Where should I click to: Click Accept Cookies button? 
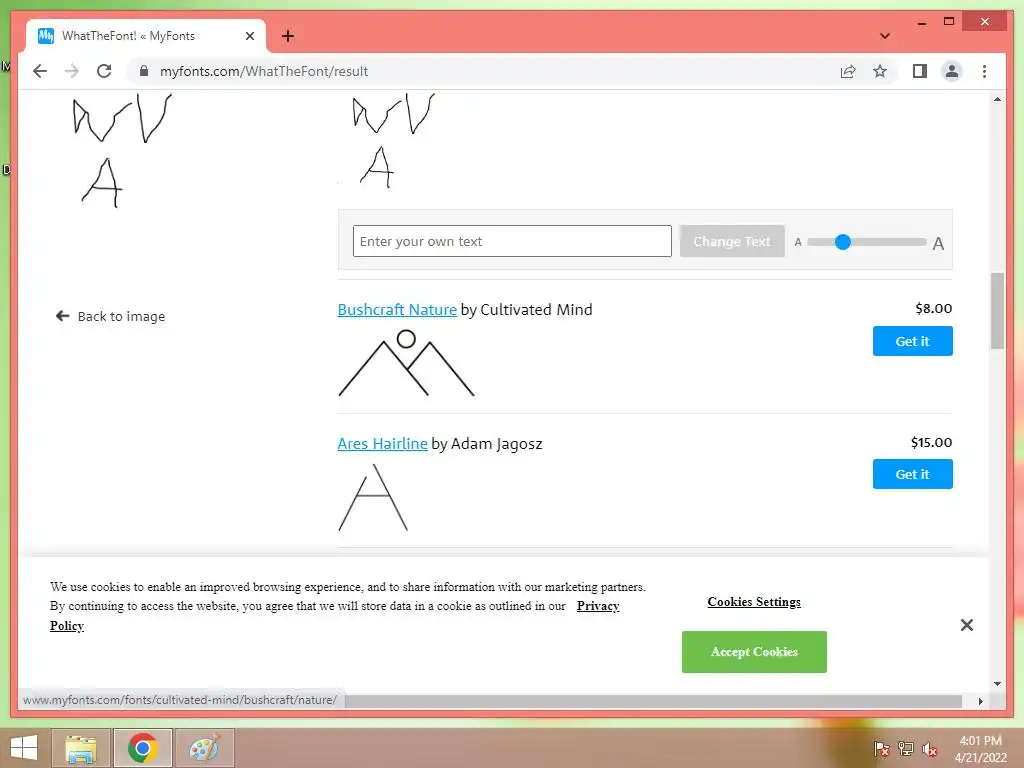(x=754, y=652)
